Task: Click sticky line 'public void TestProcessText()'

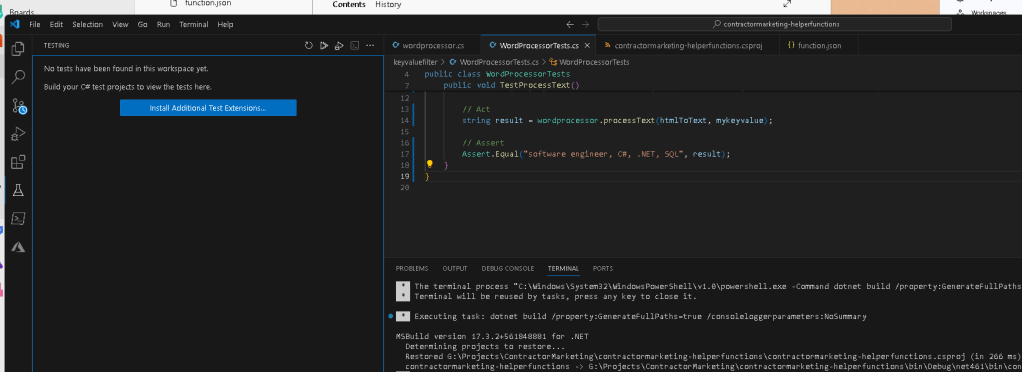Action: (x=511, y=85)
